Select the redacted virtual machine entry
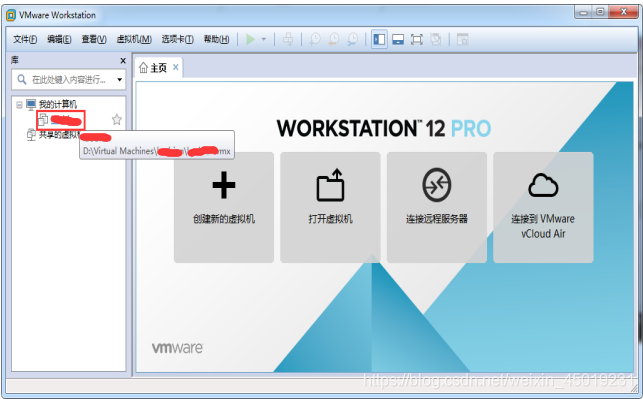This screenshot has width=643, height=399. pyautogui.click(x=61, y=120)
